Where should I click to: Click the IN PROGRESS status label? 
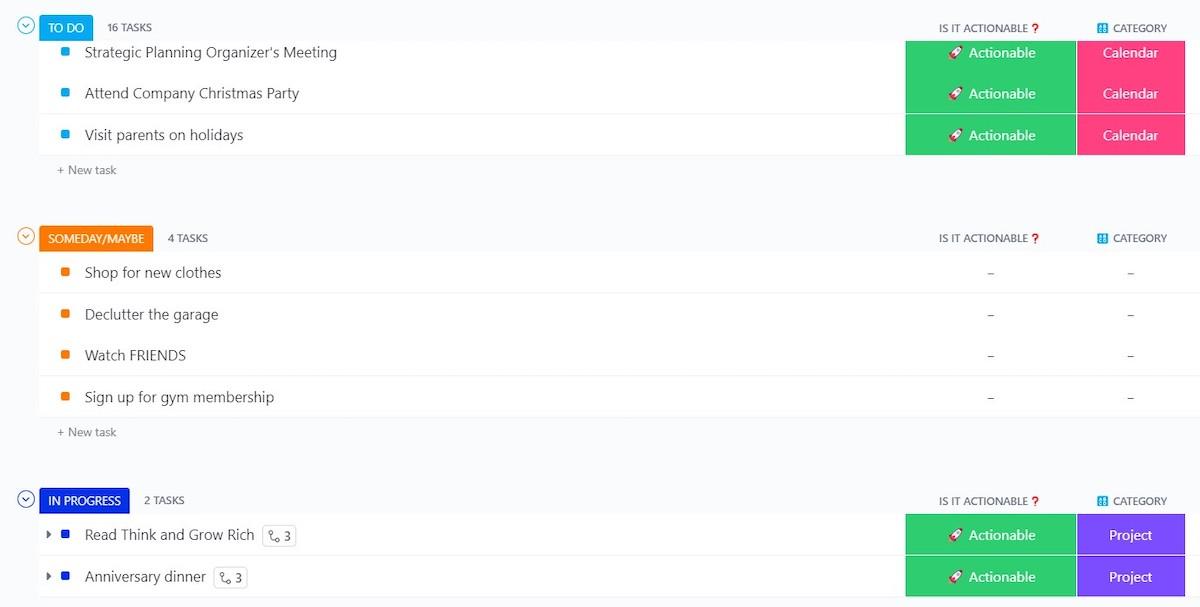tap(84, 500)
